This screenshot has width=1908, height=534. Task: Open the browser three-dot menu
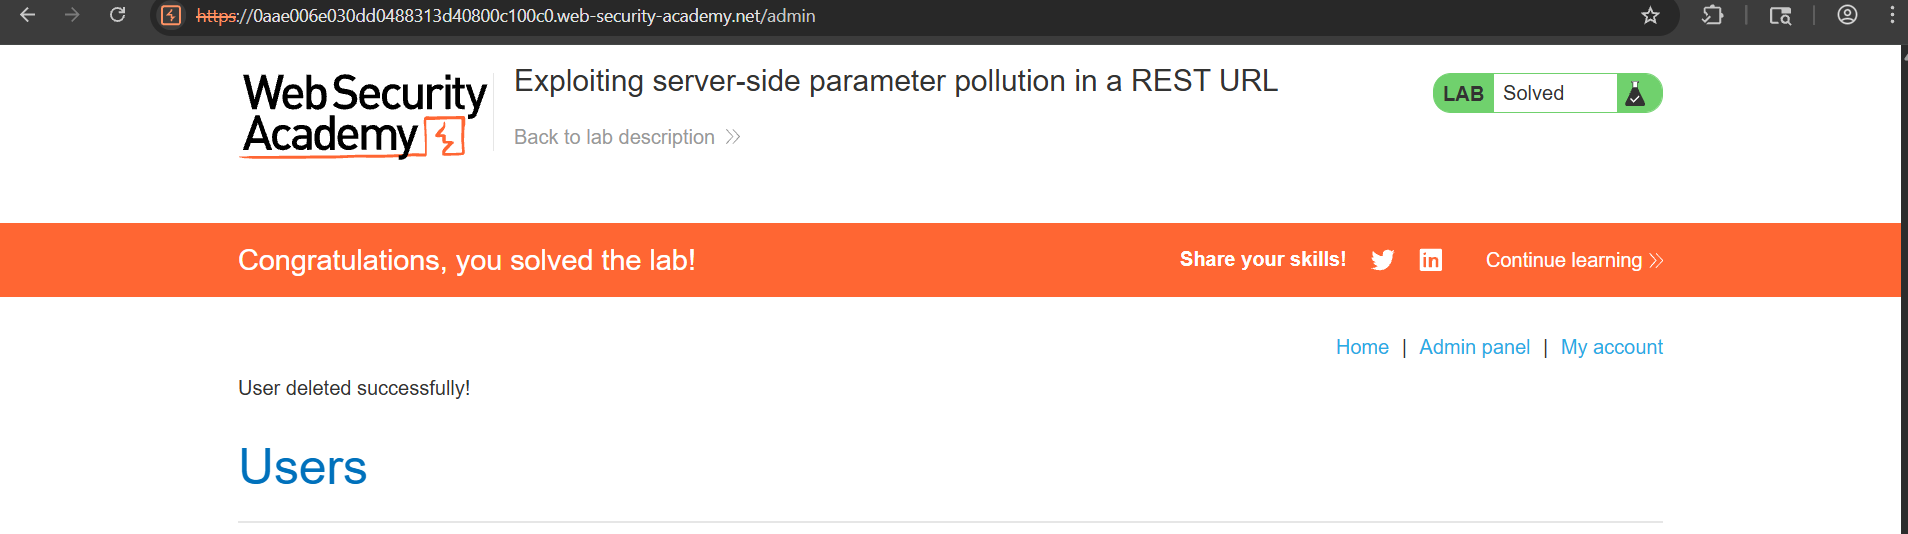click(1892, 15)
